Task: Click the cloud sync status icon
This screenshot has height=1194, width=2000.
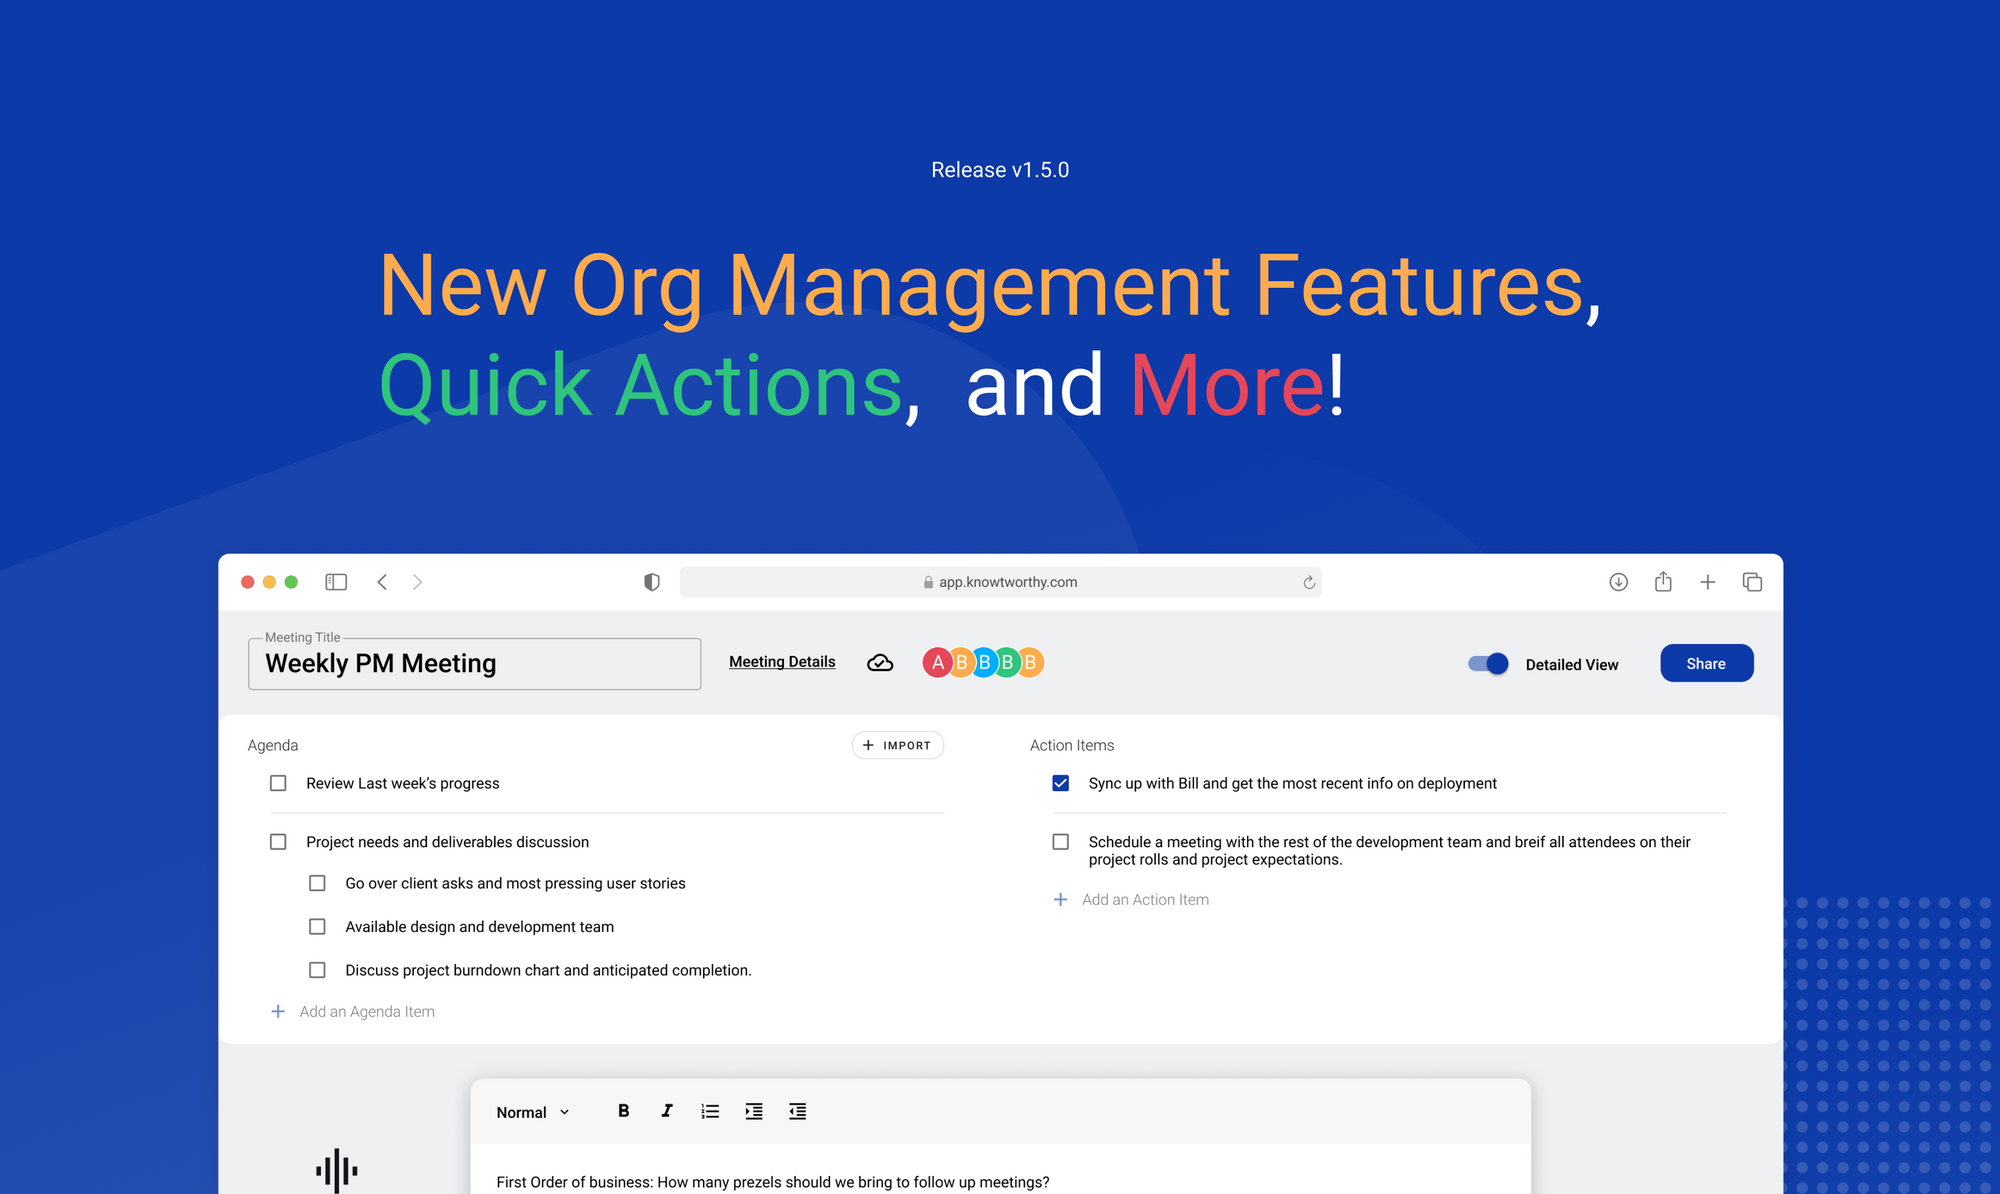Action: pos(879,662)
